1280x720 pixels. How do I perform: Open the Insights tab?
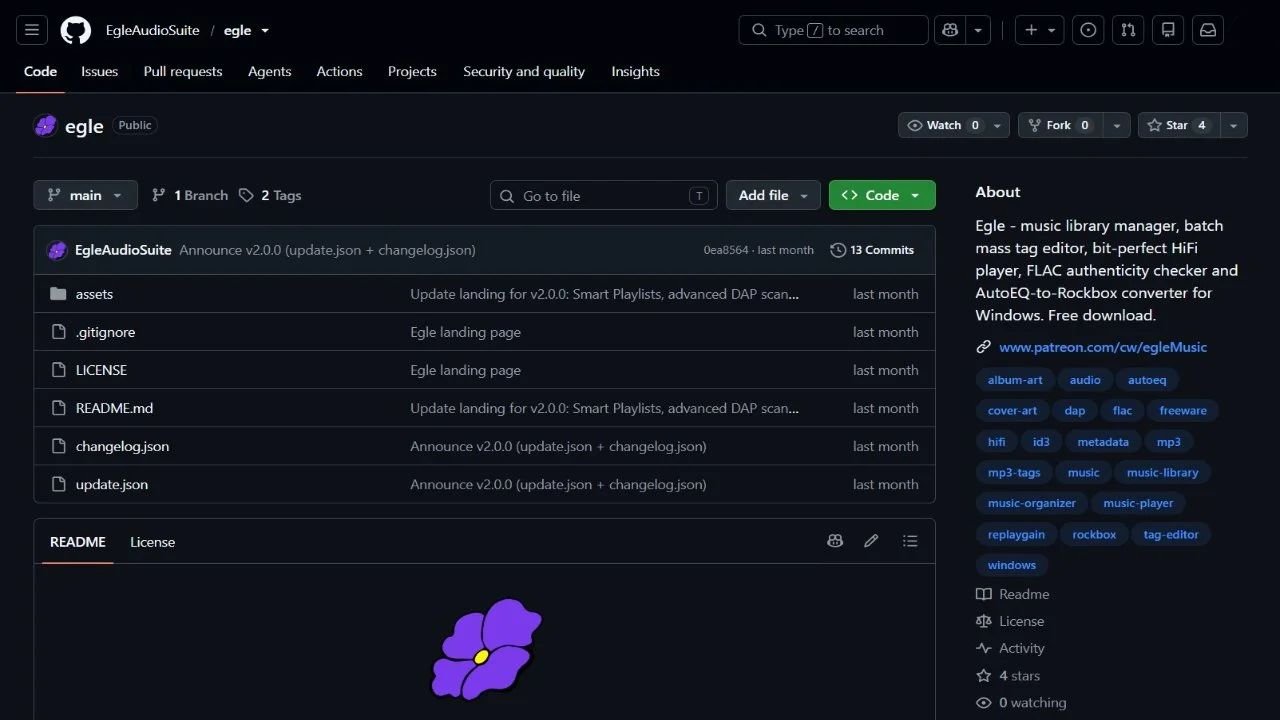coord(636,71)
